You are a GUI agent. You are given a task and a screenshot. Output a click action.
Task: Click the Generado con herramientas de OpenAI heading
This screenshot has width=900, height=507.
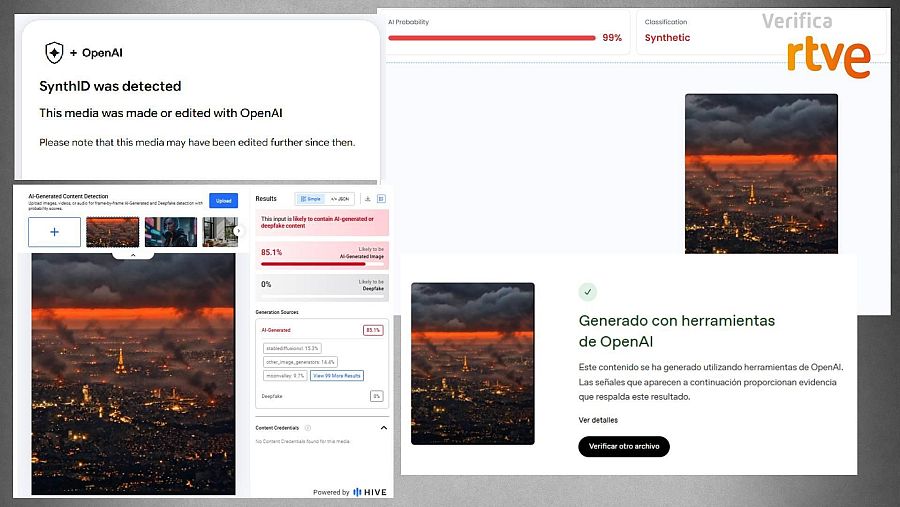point(677,331)
